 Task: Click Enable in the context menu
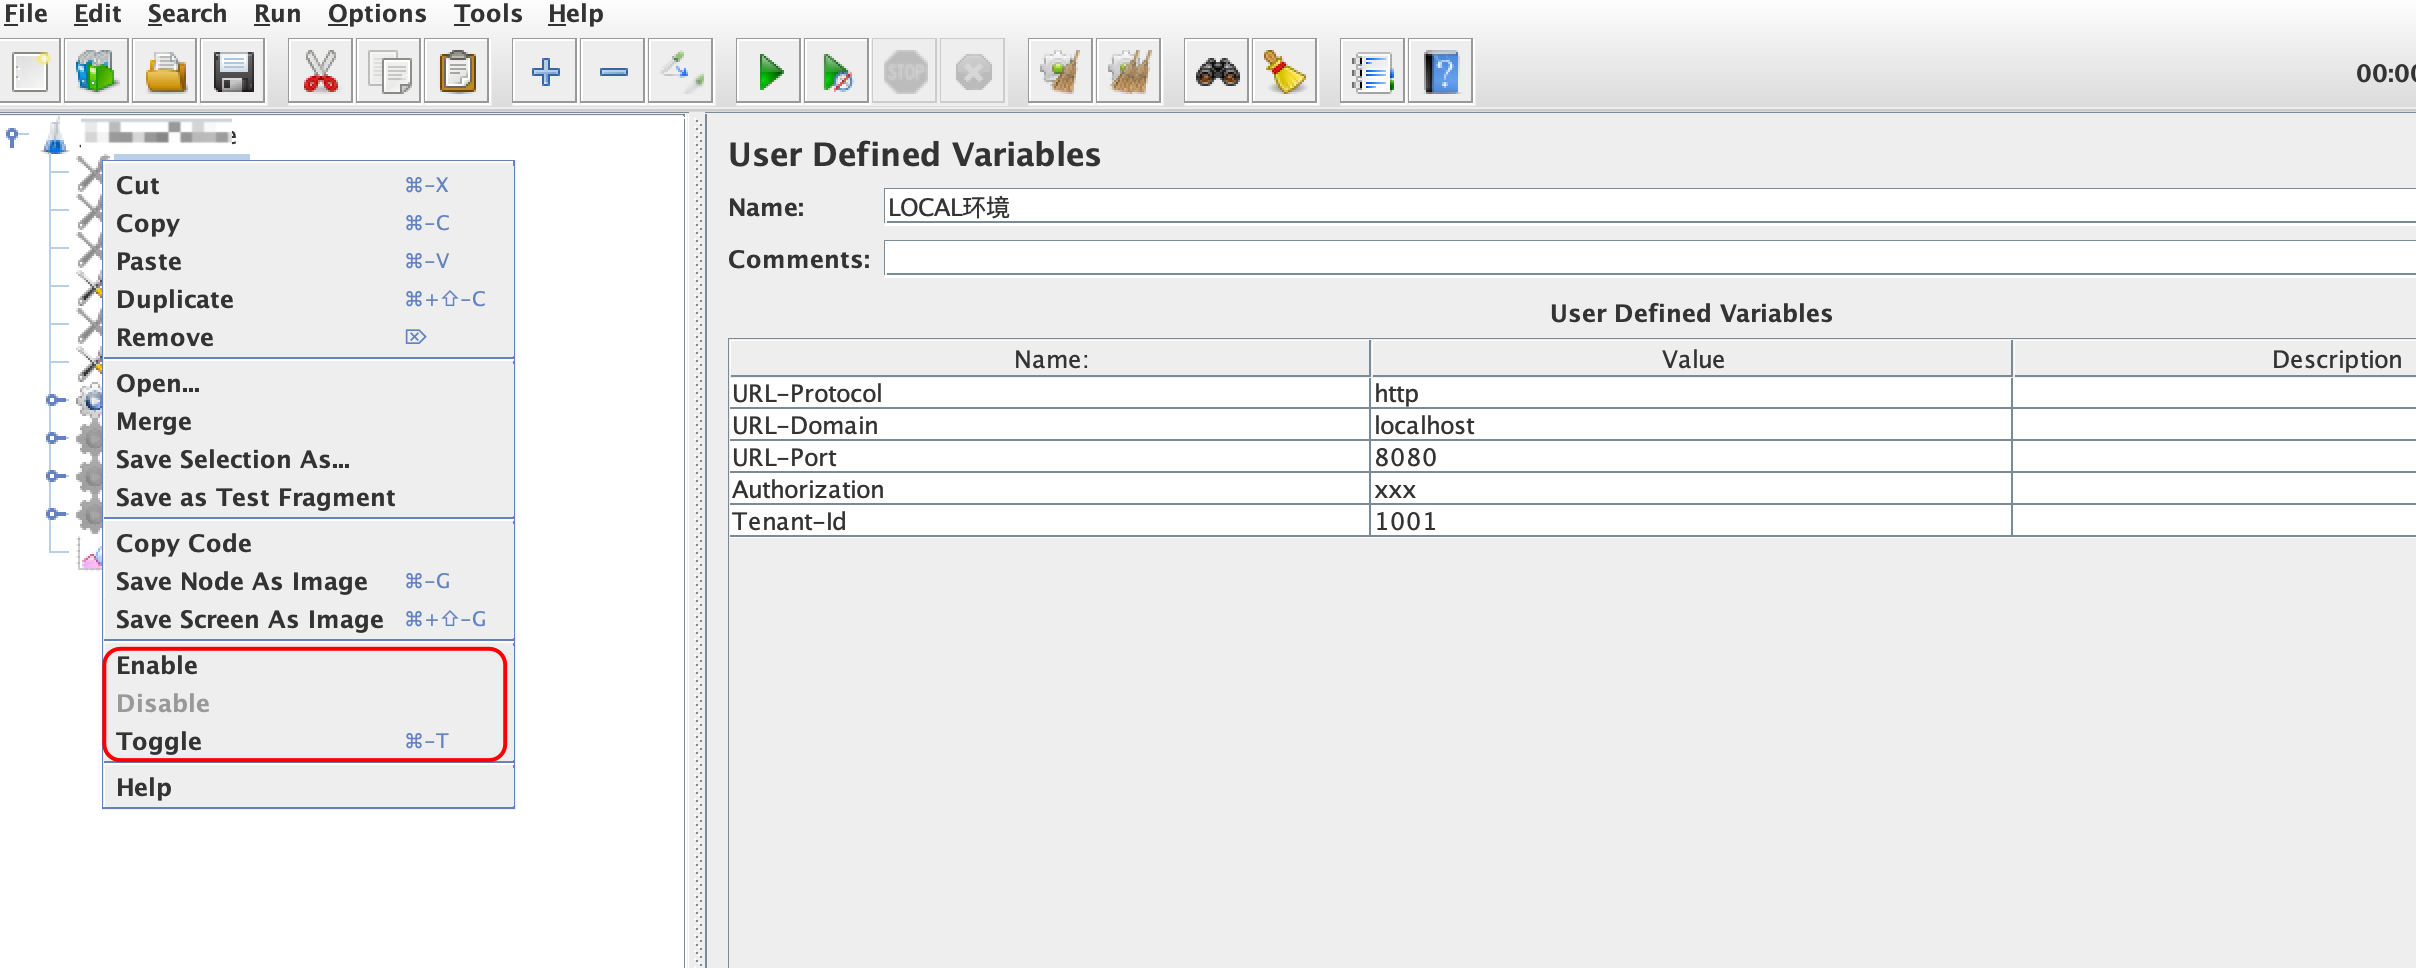coord(309,665)
